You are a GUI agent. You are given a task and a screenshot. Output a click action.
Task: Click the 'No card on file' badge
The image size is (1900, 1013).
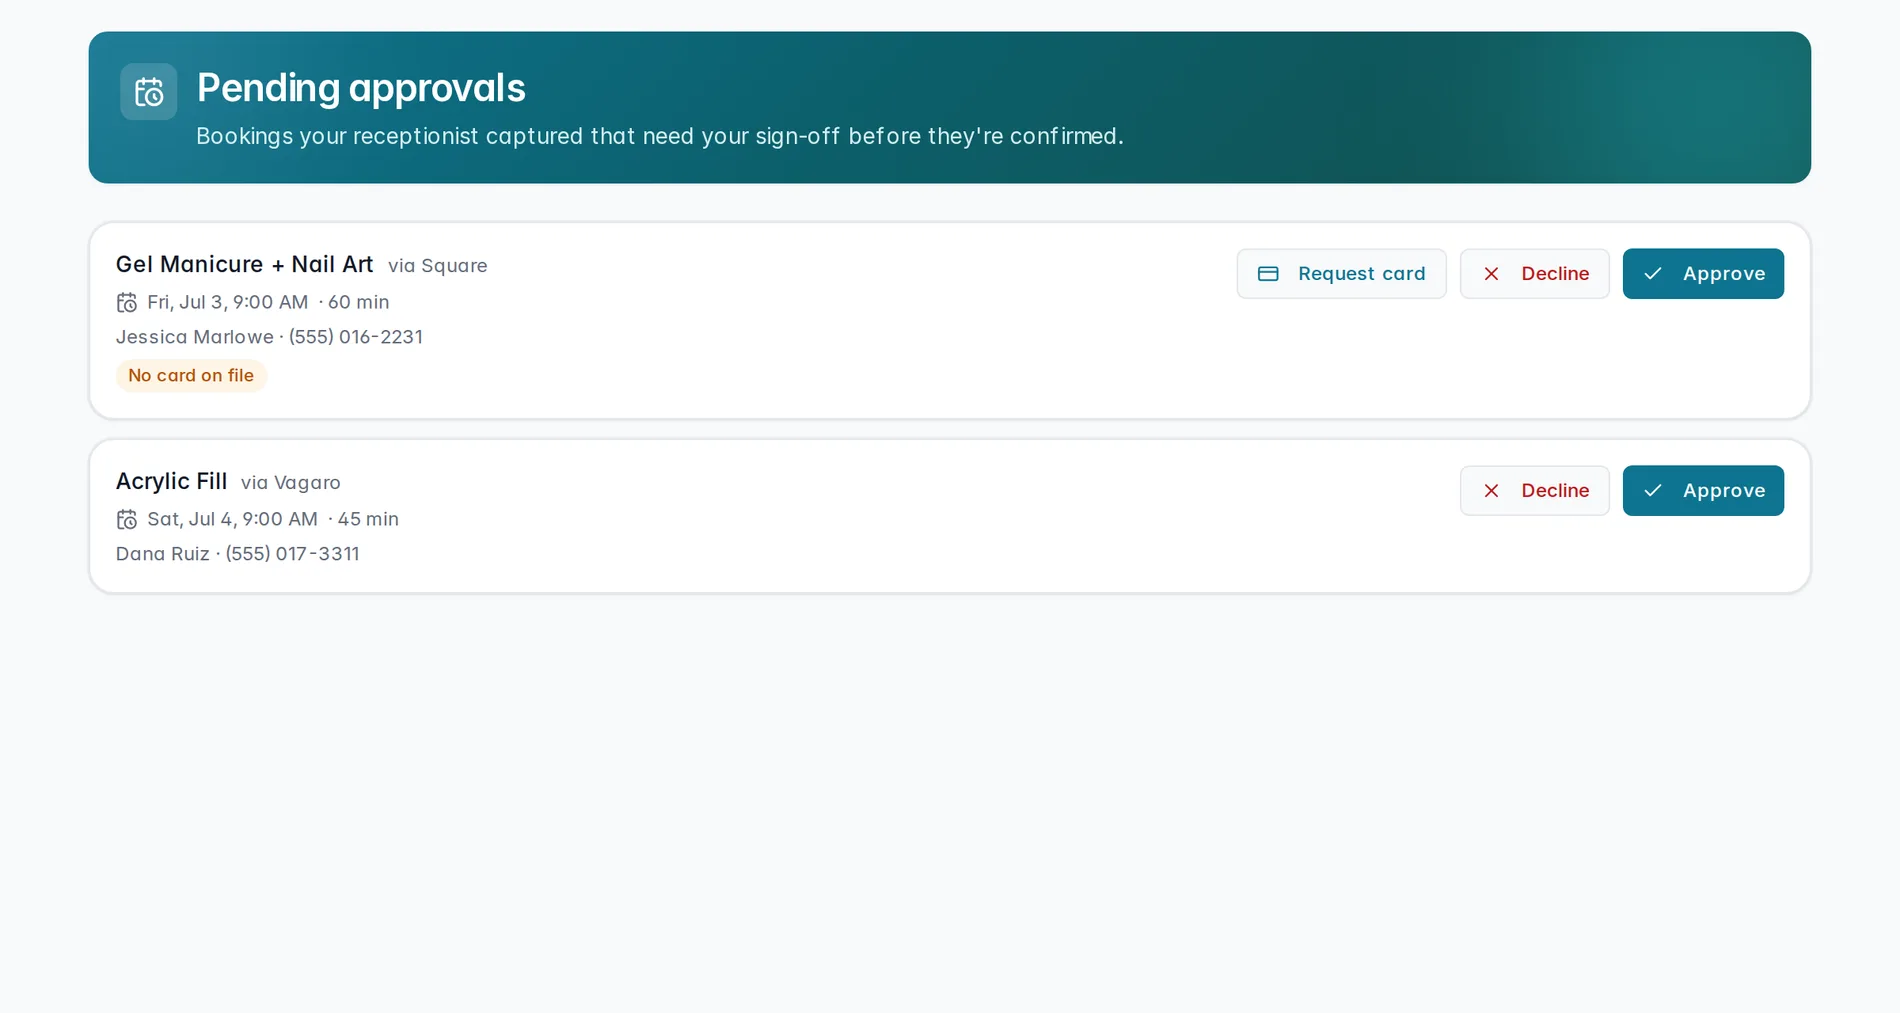(x=191, y=376)
